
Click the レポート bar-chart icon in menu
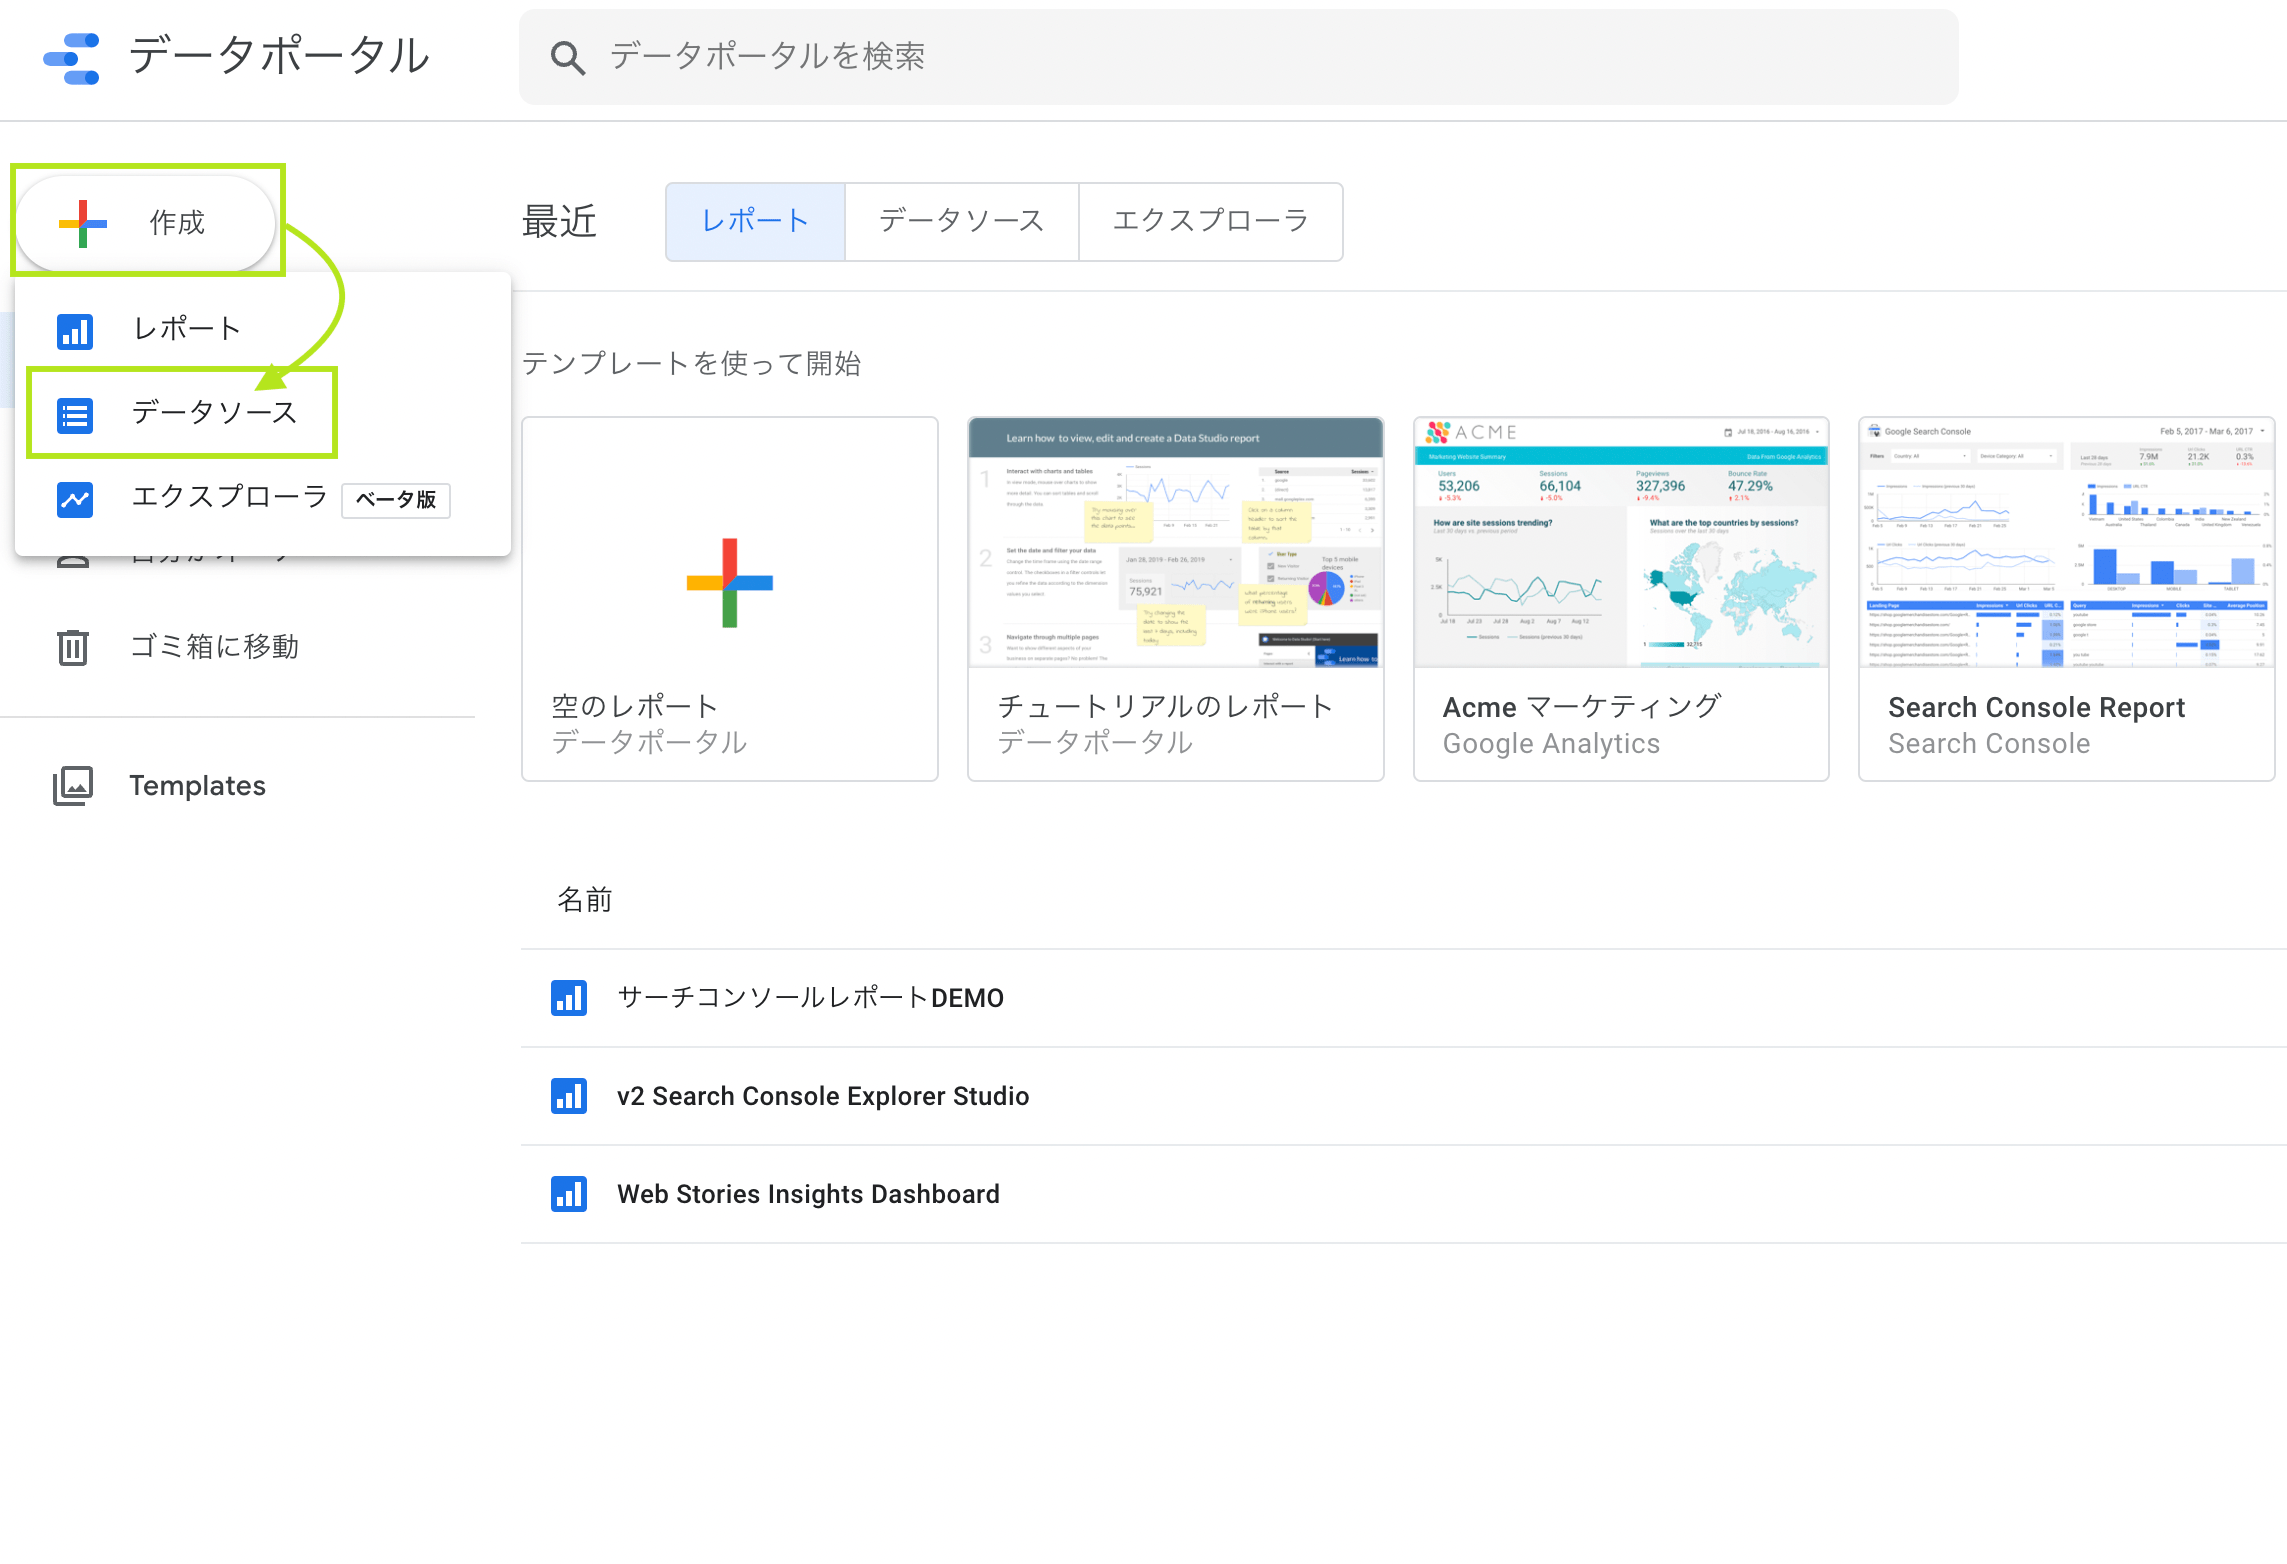pos(74,330)
